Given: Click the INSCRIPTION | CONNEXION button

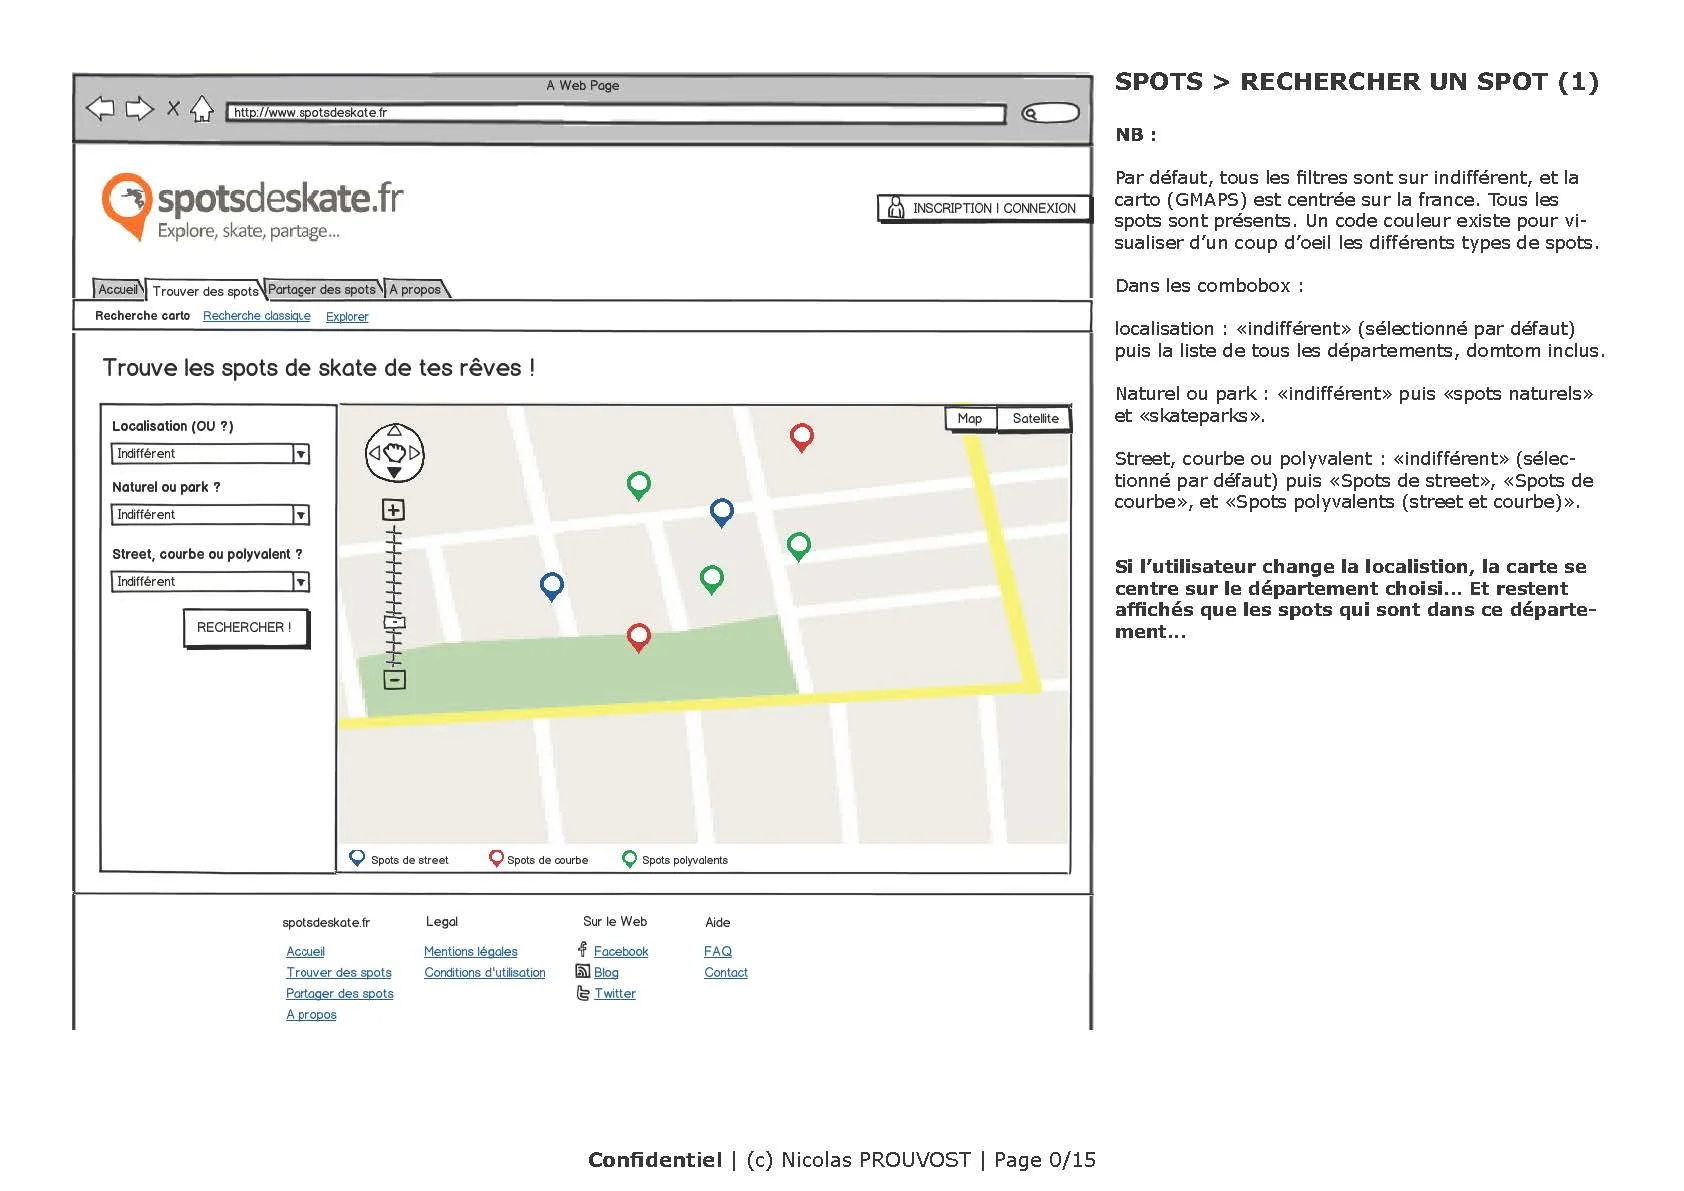Looking at the screenshot, I should (x=984, y=208).
